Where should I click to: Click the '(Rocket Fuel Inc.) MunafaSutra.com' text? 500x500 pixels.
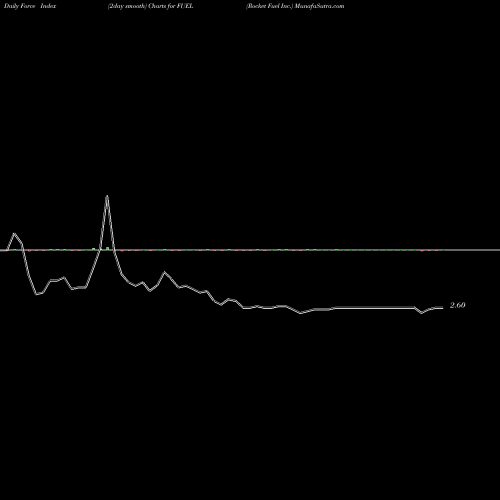295,6
